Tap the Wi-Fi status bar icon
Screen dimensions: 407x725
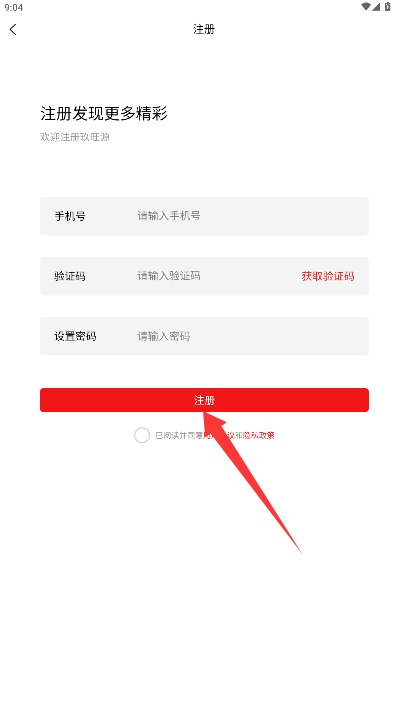point(366,6)
